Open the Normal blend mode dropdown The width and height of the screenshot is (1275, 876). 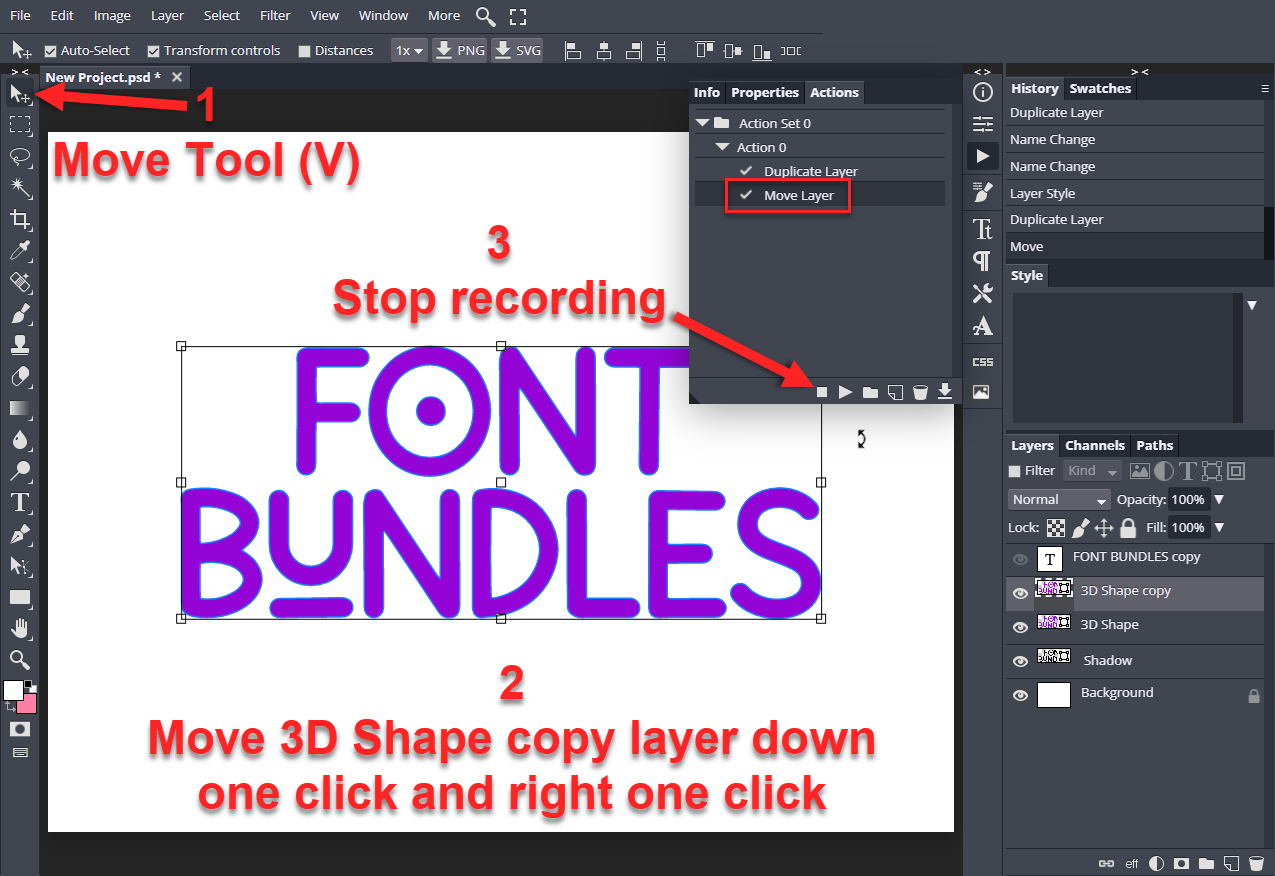coord(1059,499)
